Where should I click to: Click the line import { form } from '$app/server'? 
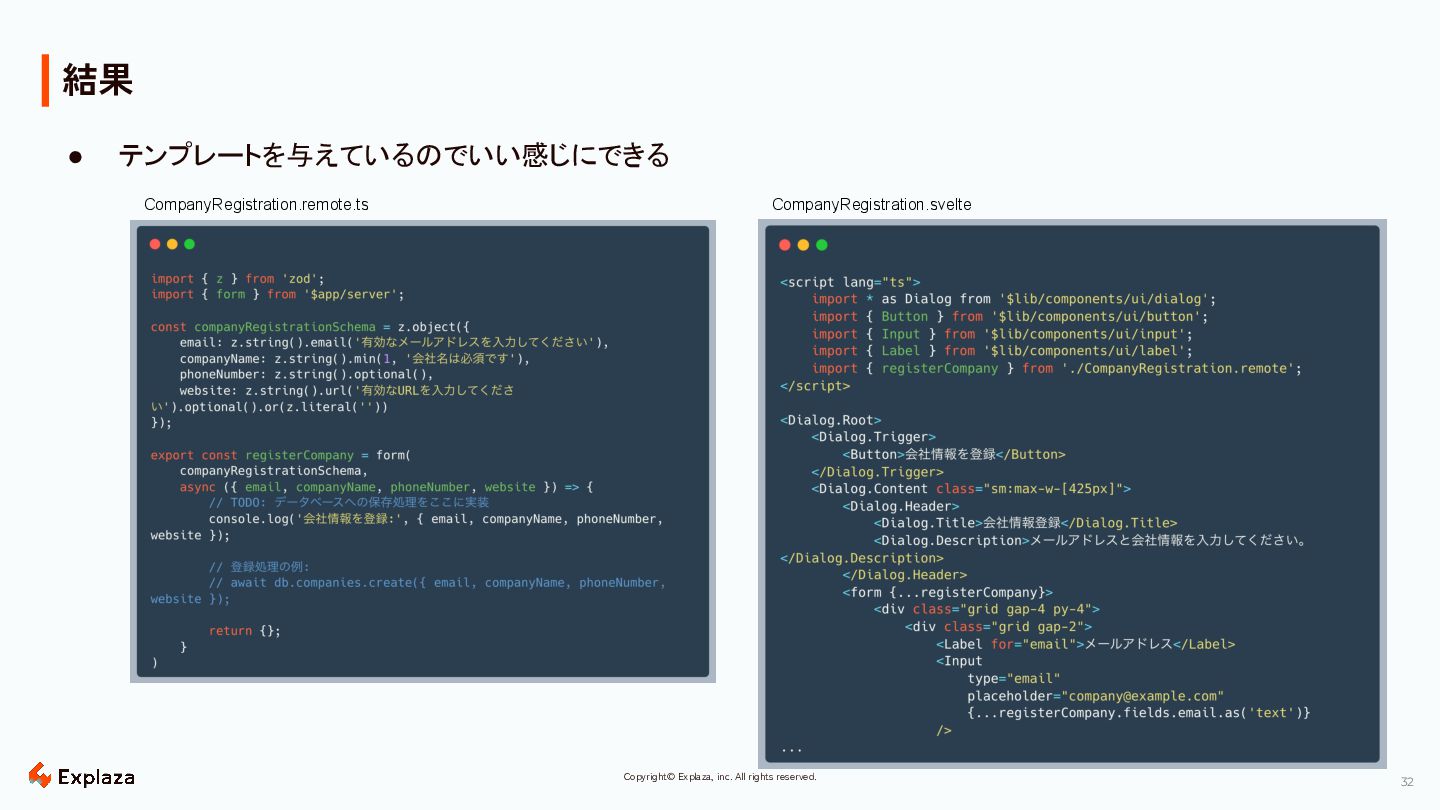click(x=278, y=294)
